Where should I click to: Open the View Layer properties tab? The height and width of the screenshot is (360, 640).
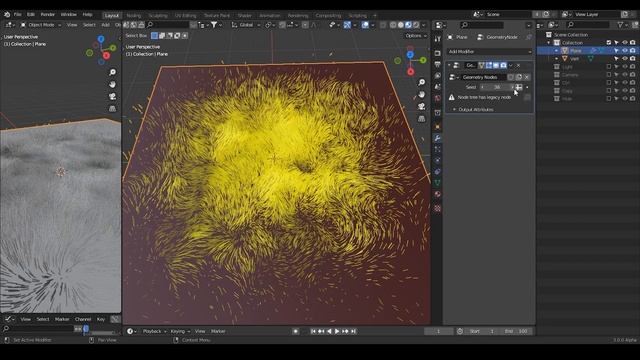(438, 76)
